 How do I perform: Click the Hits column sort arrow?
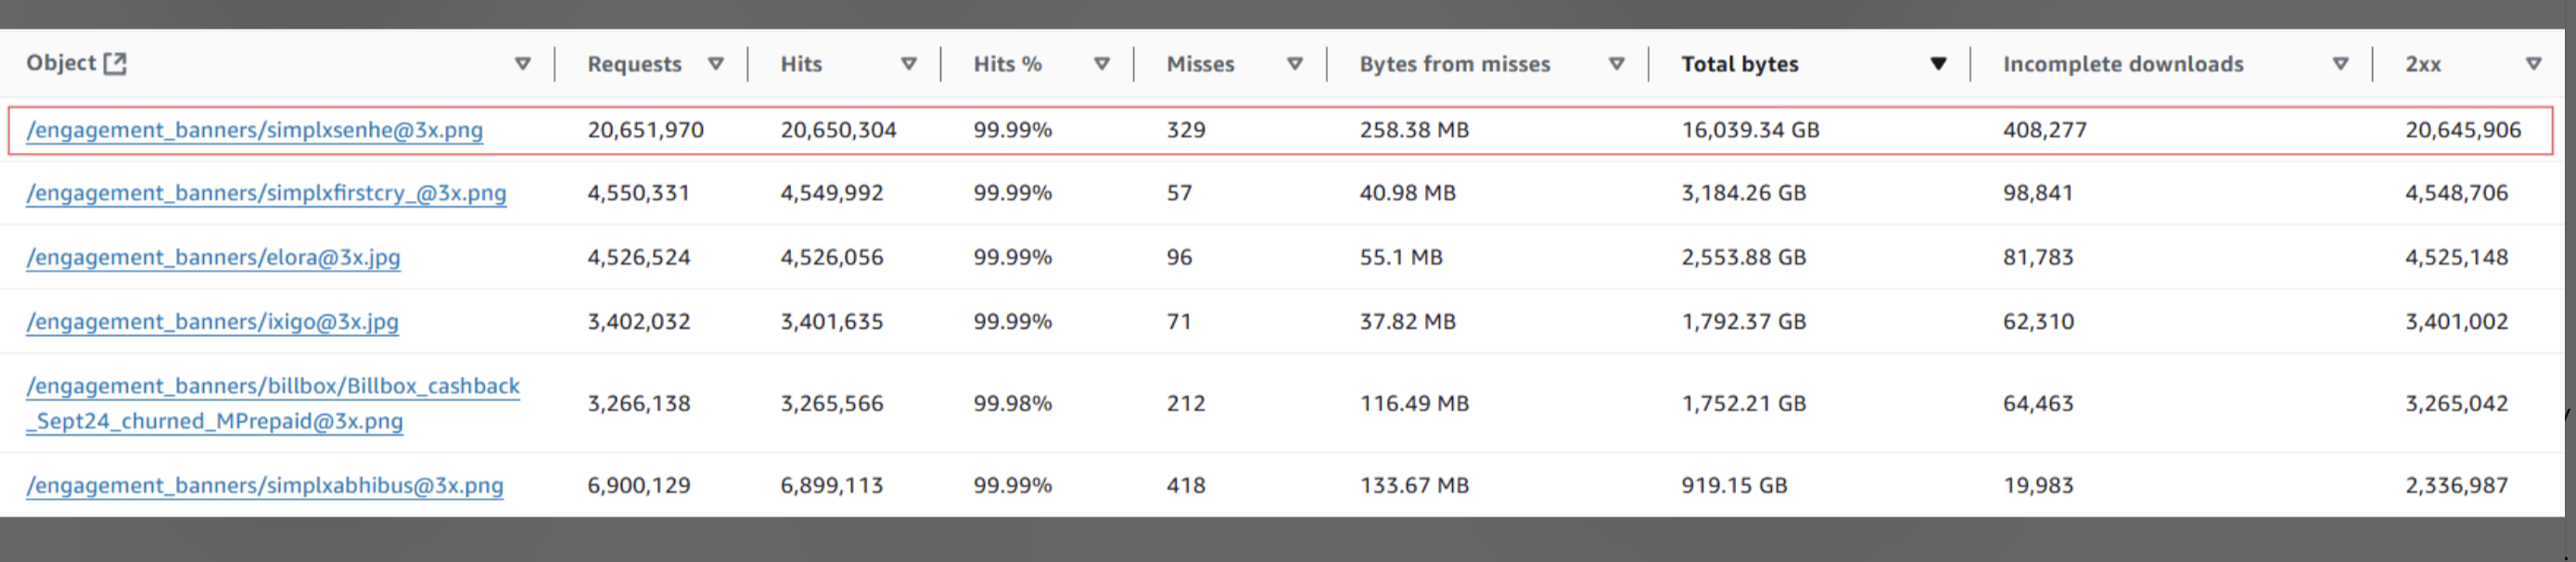tap(909, 64)
